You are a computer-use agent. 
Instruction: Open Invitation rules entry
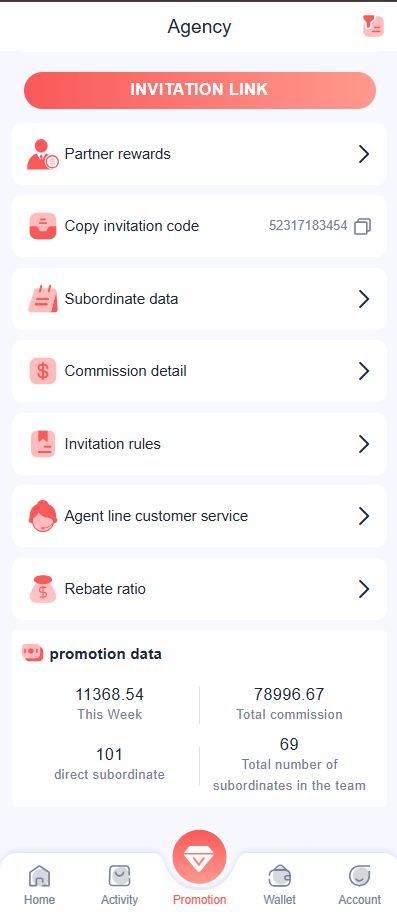199,444
